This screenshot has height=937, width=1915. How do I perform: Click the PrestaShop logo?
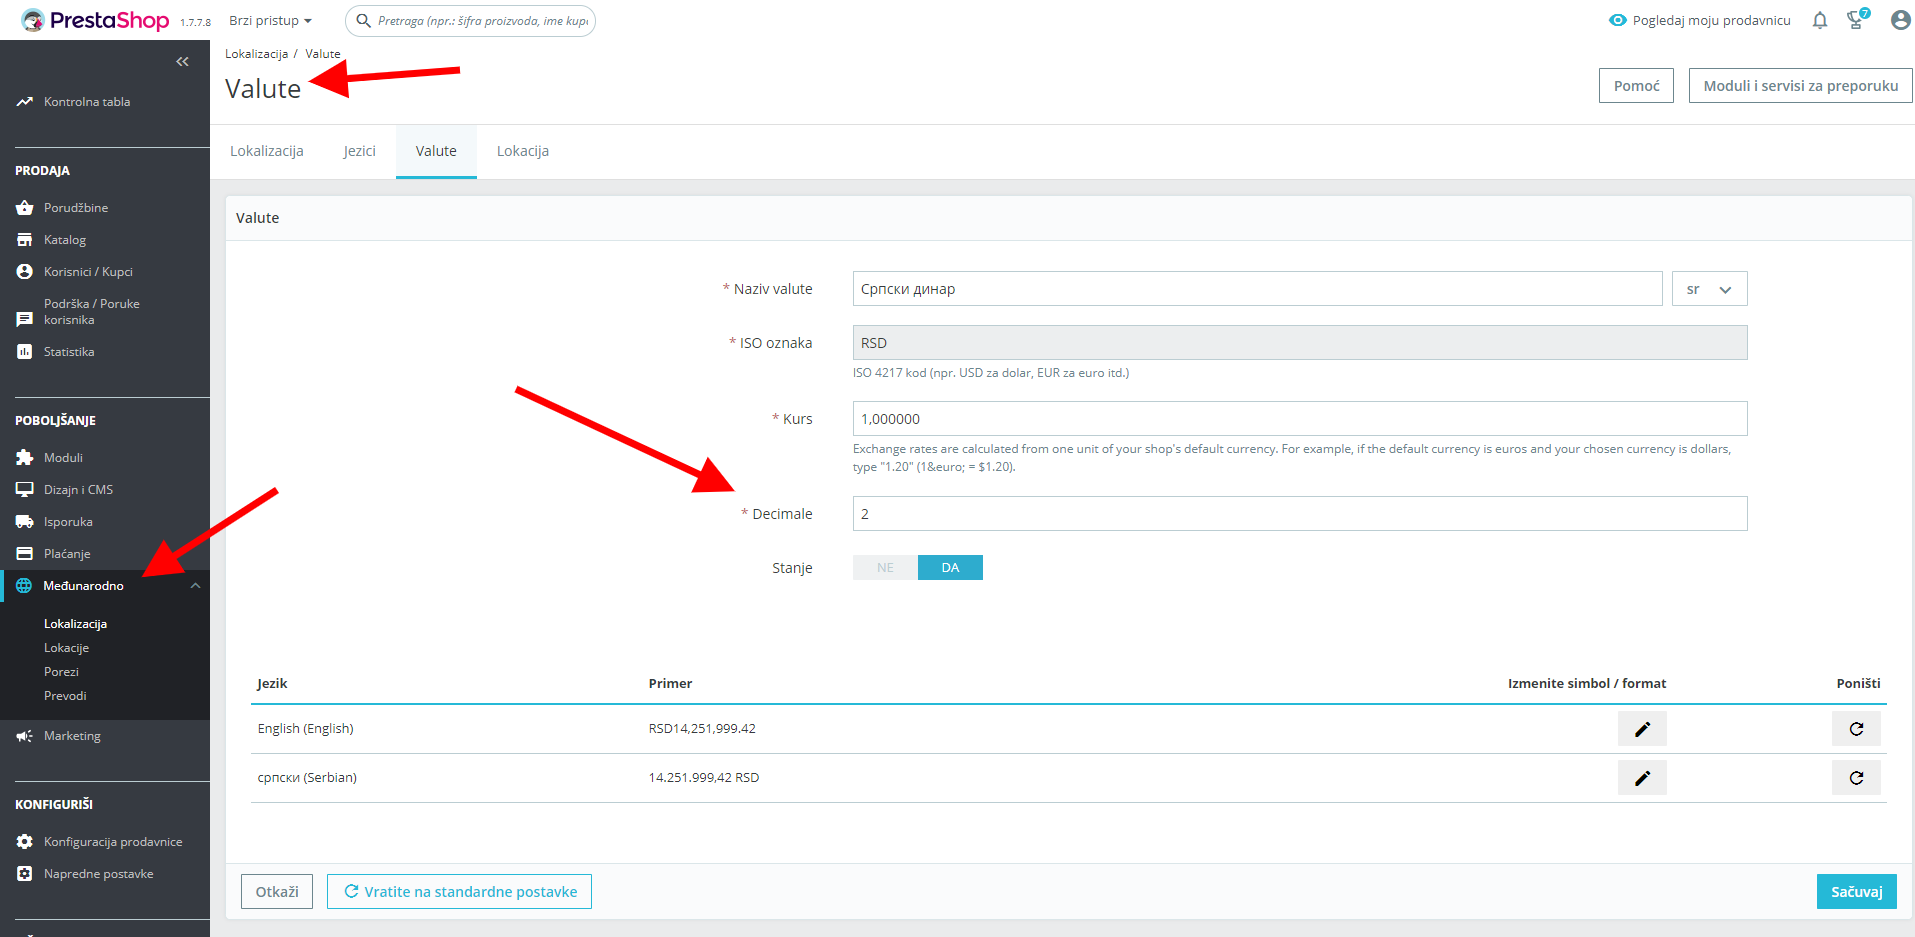pyautogui.click(x=95, y=20)
